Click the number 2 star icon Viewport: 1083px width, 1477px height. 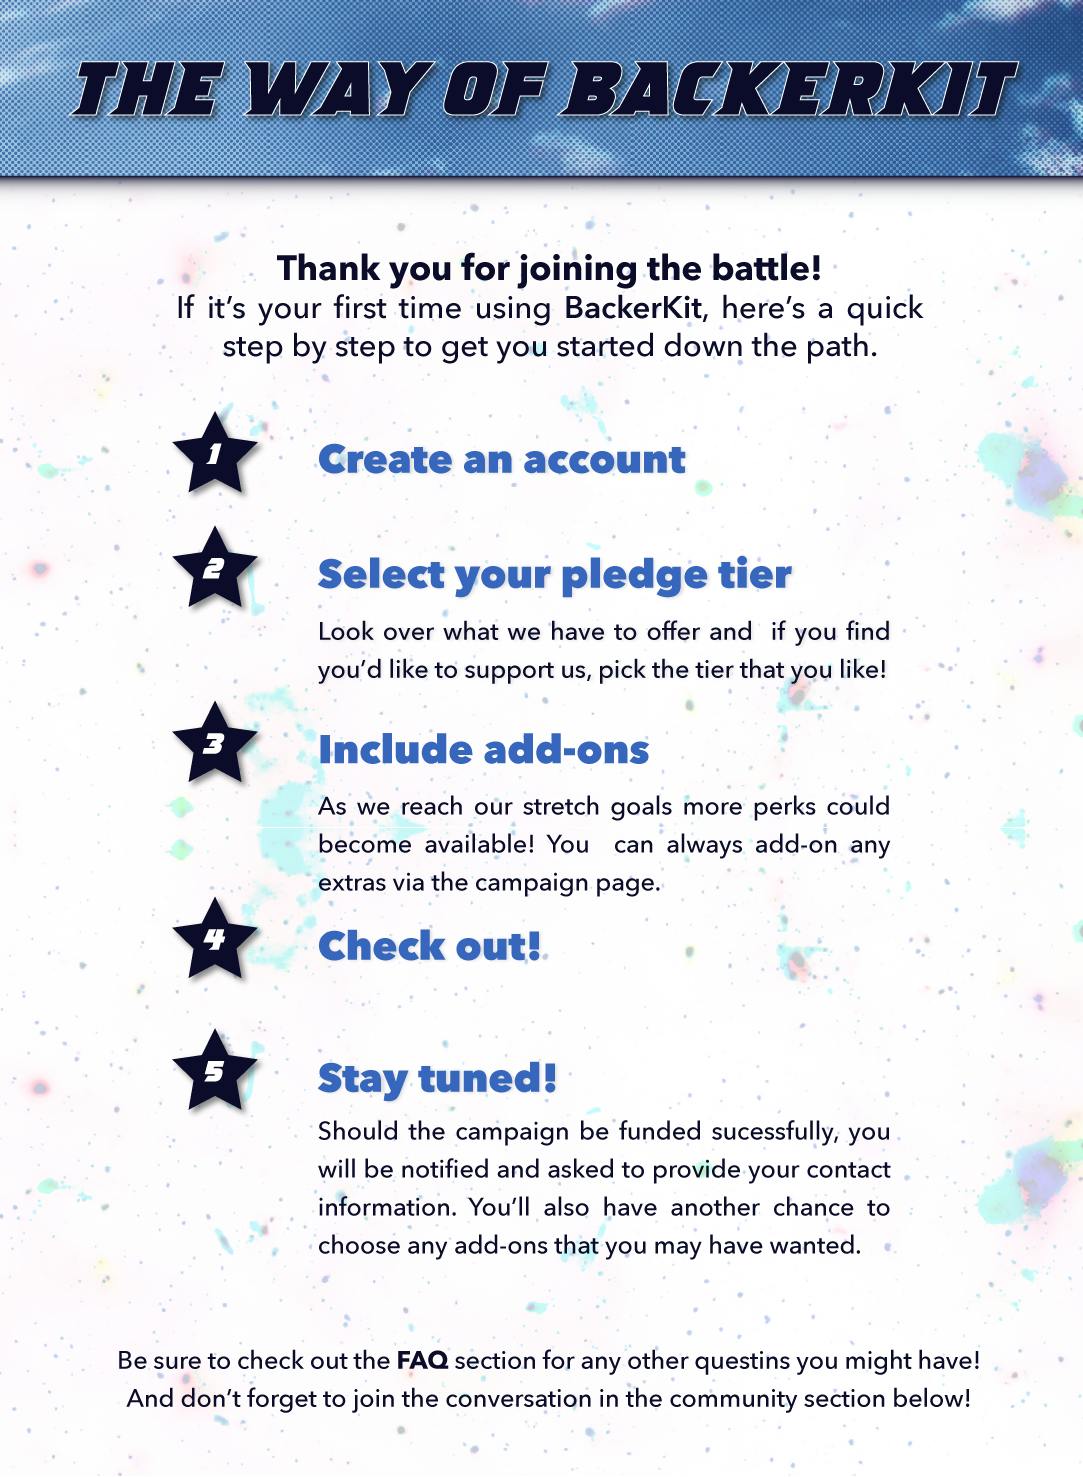point(214,569)
